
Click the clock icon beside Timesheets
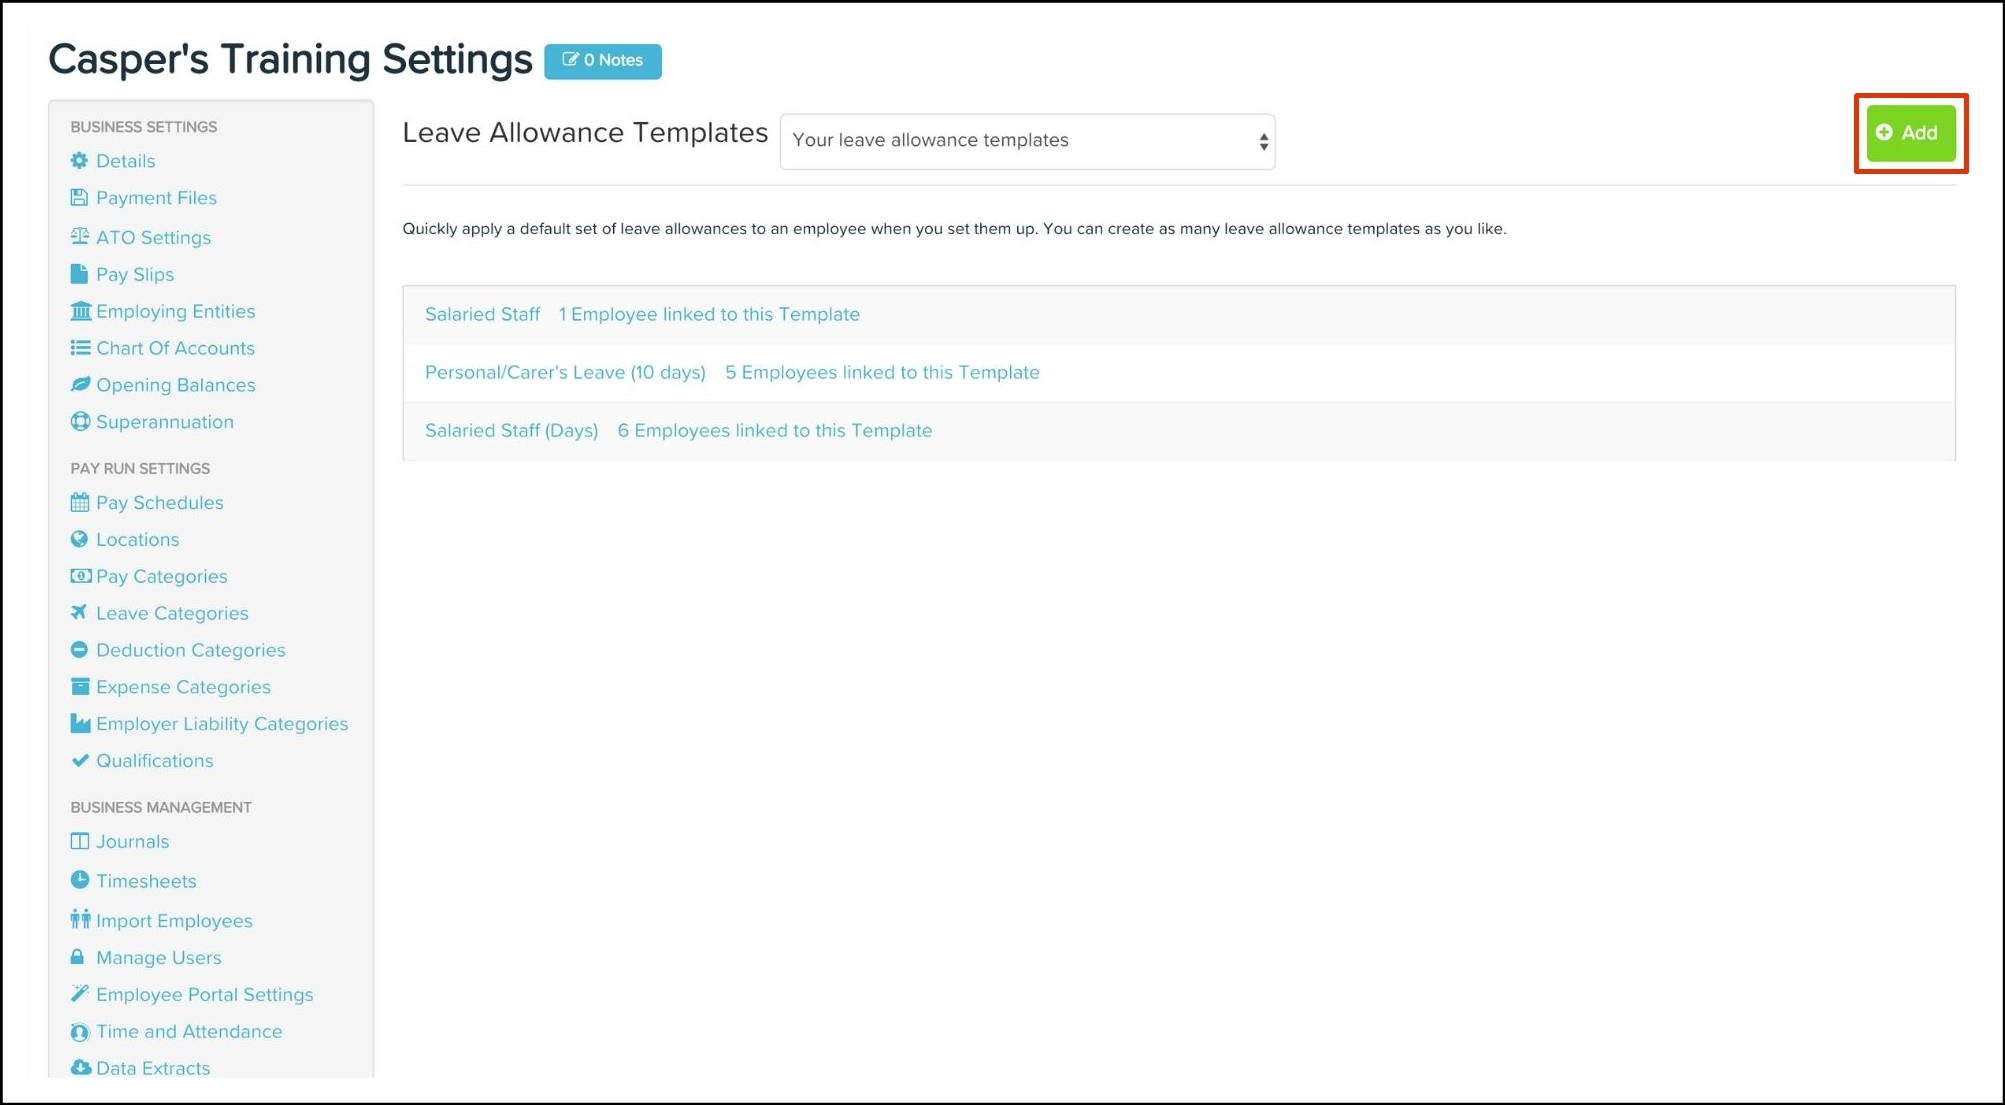tap(80, 880)
